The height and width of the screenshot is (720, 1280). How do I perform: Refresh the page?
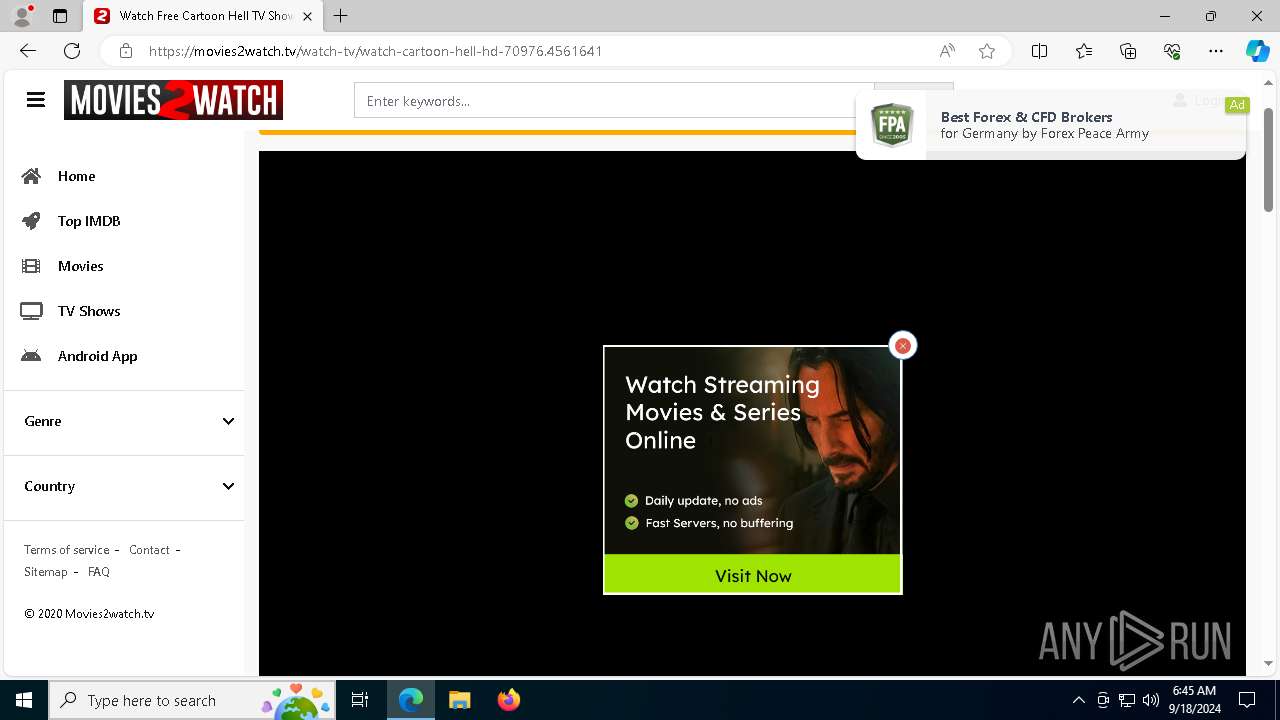coord(72,51)
